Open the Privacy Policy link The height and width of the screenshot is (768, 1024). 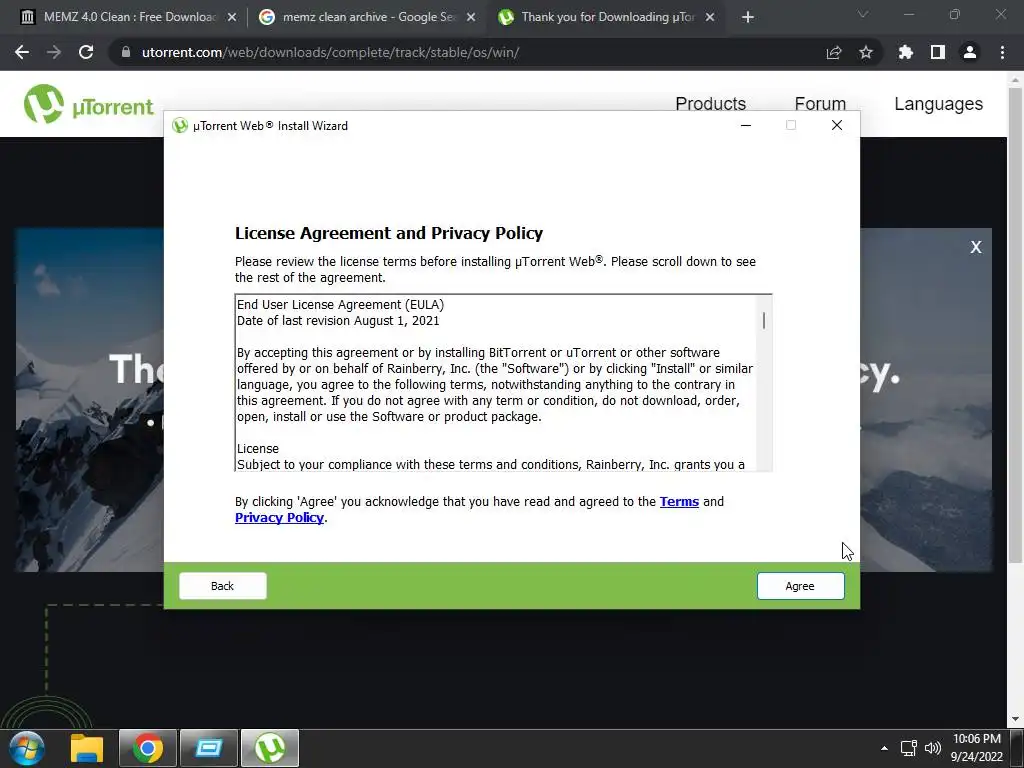(280, 518)
